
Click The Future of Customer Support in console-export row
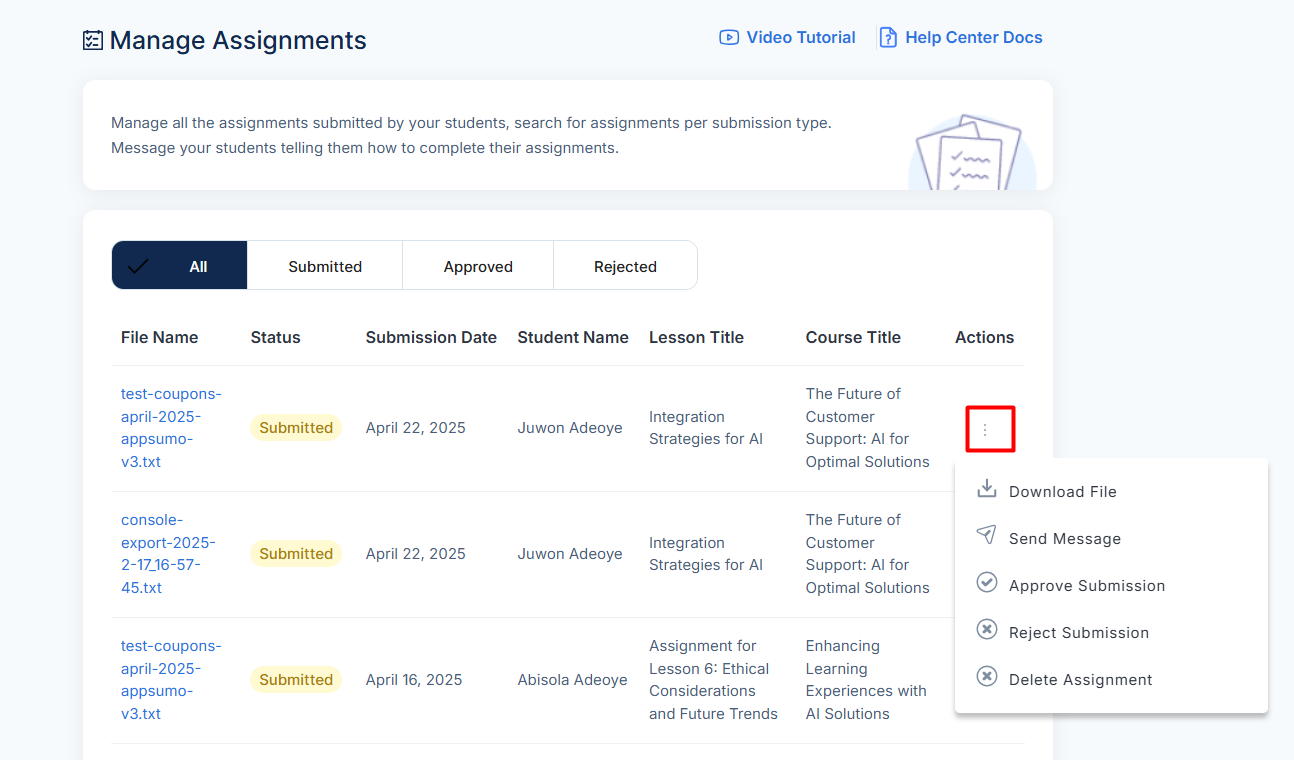(x=868, y=554)
